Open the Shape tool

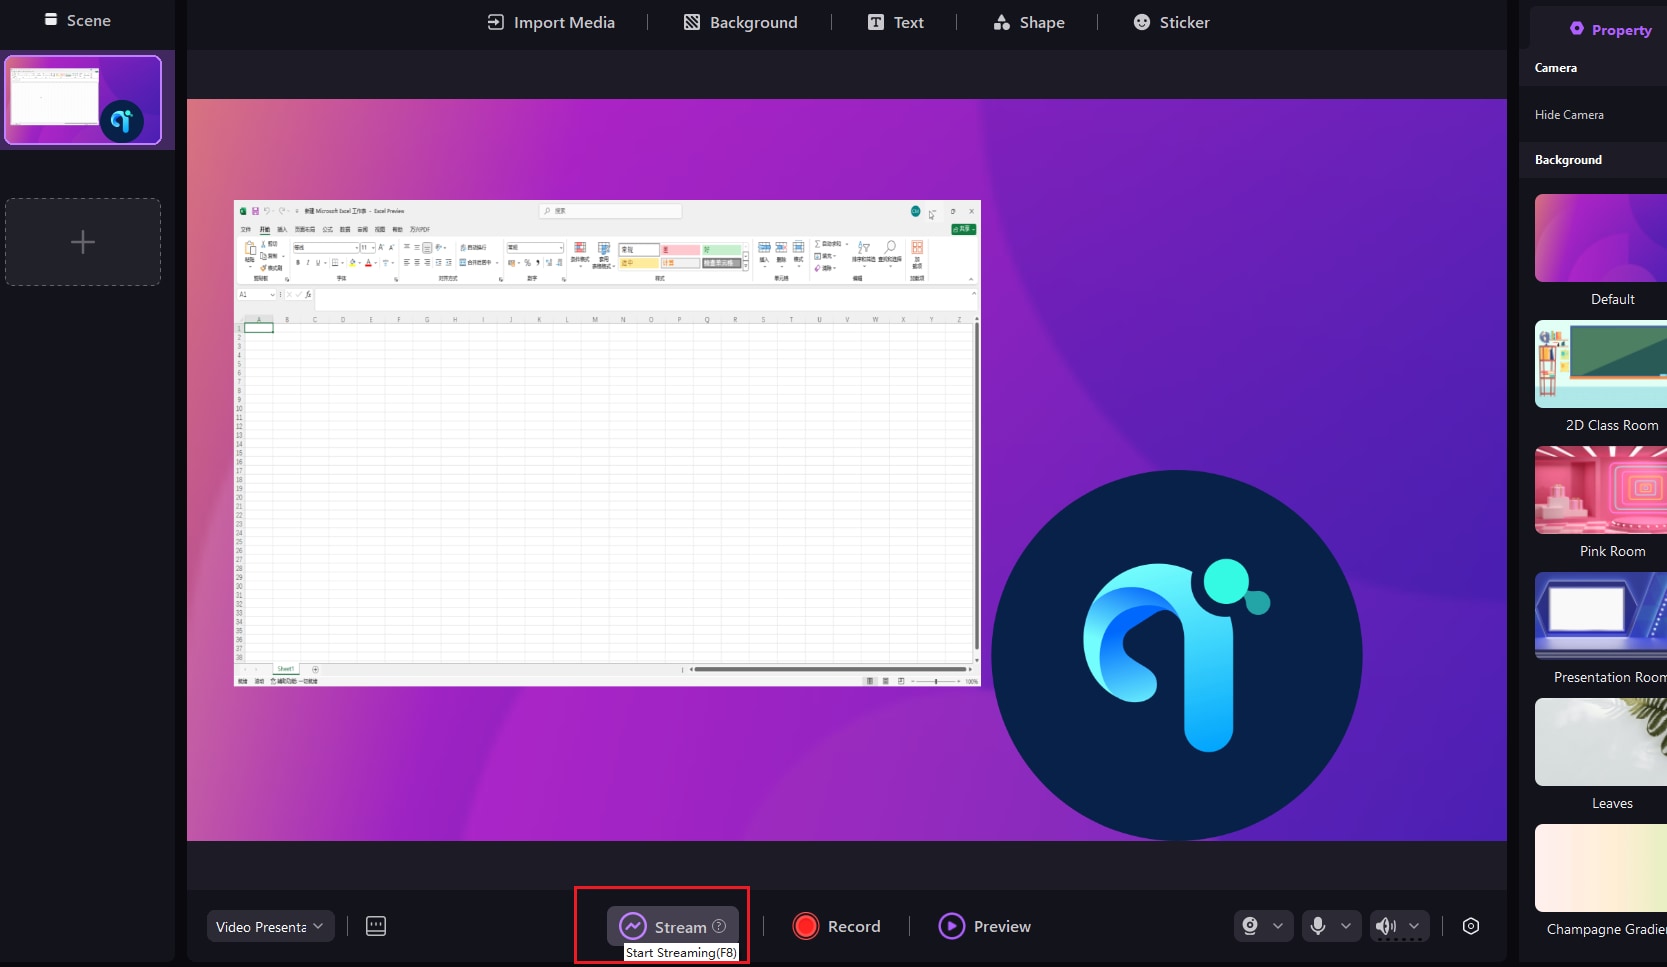point(1028,22)
